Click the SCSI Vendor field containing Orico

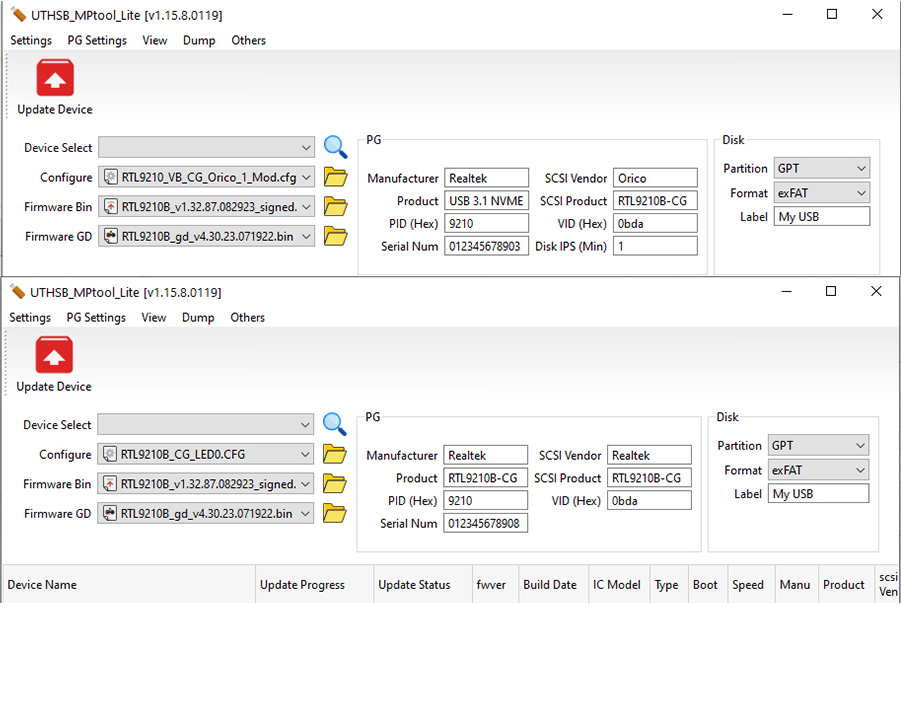point(655,179)
